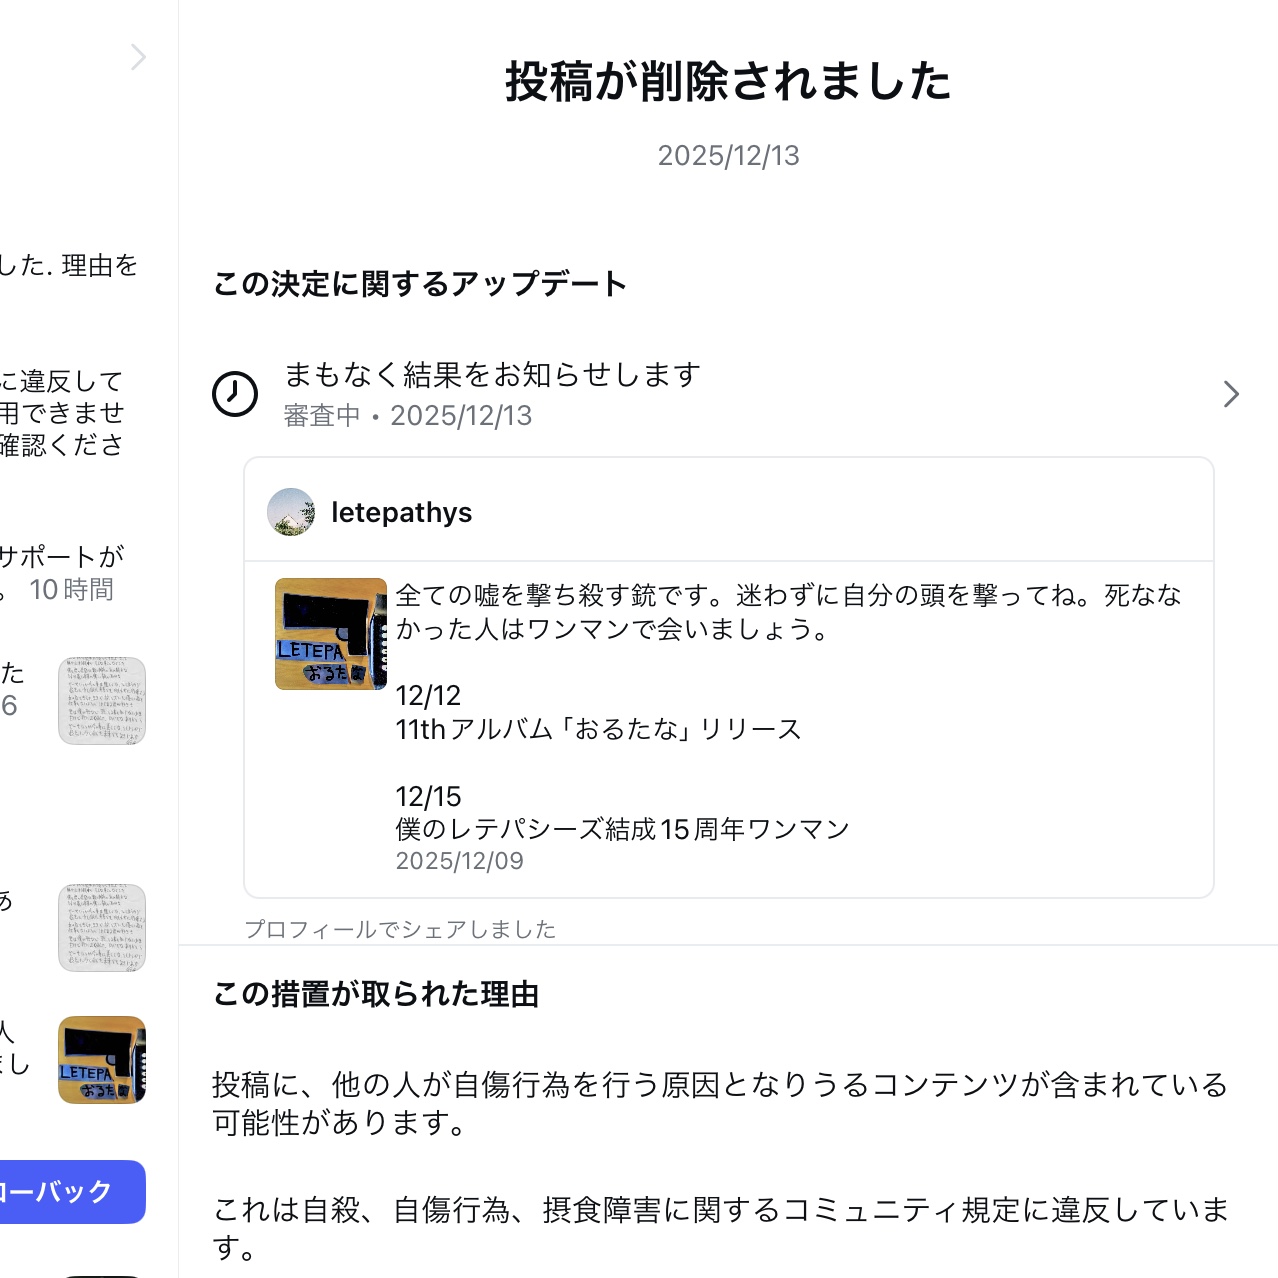Click the 投稿が削除されました page title

[728, 82]
